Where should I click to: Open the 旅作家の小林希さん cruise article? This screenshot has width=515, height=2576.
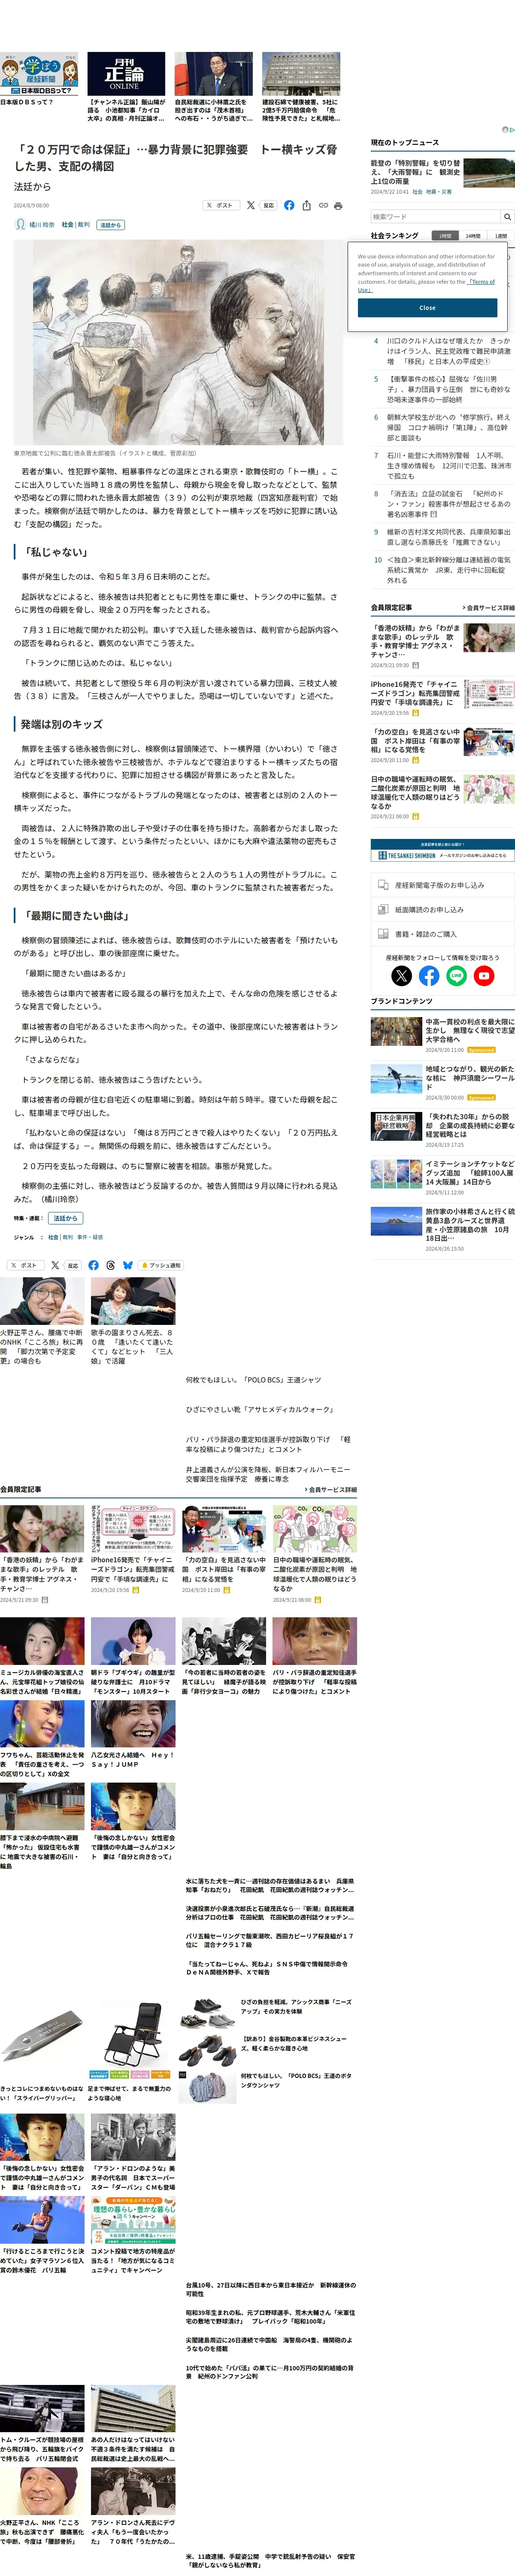coord(470,1225)
